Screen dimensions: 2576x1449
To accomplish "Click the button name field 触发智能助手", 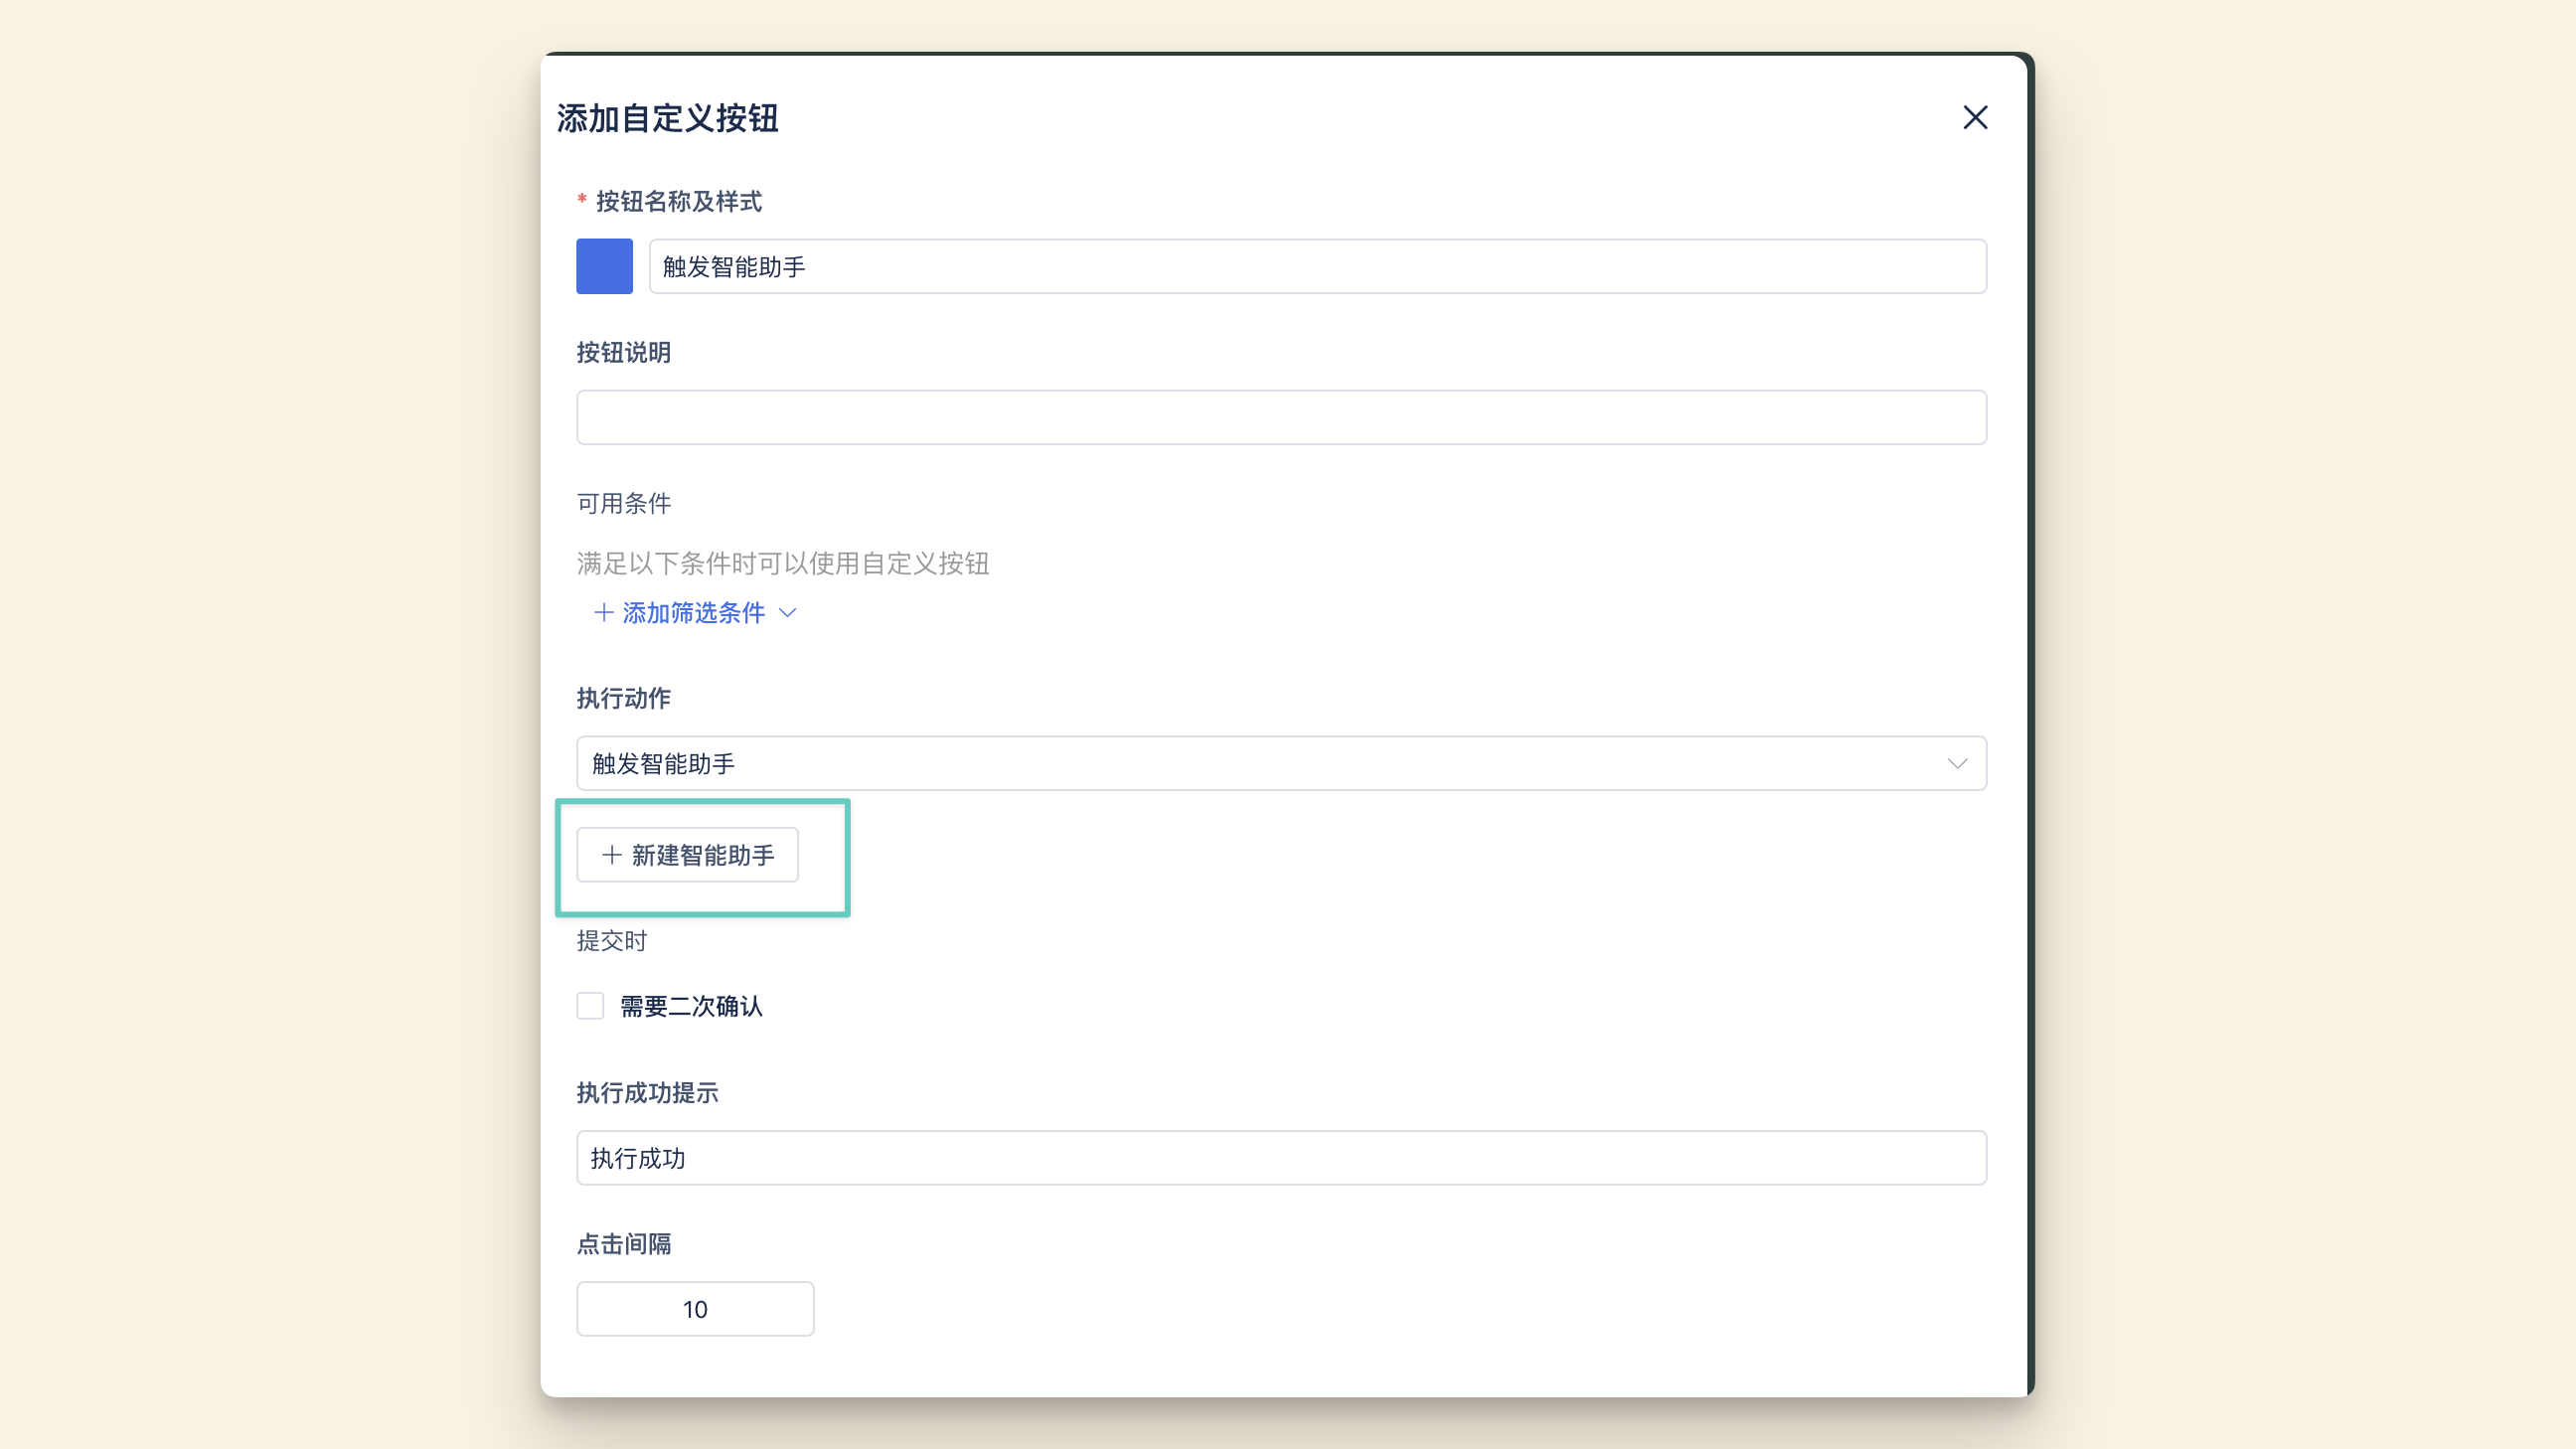I will tap(1316, 266).
